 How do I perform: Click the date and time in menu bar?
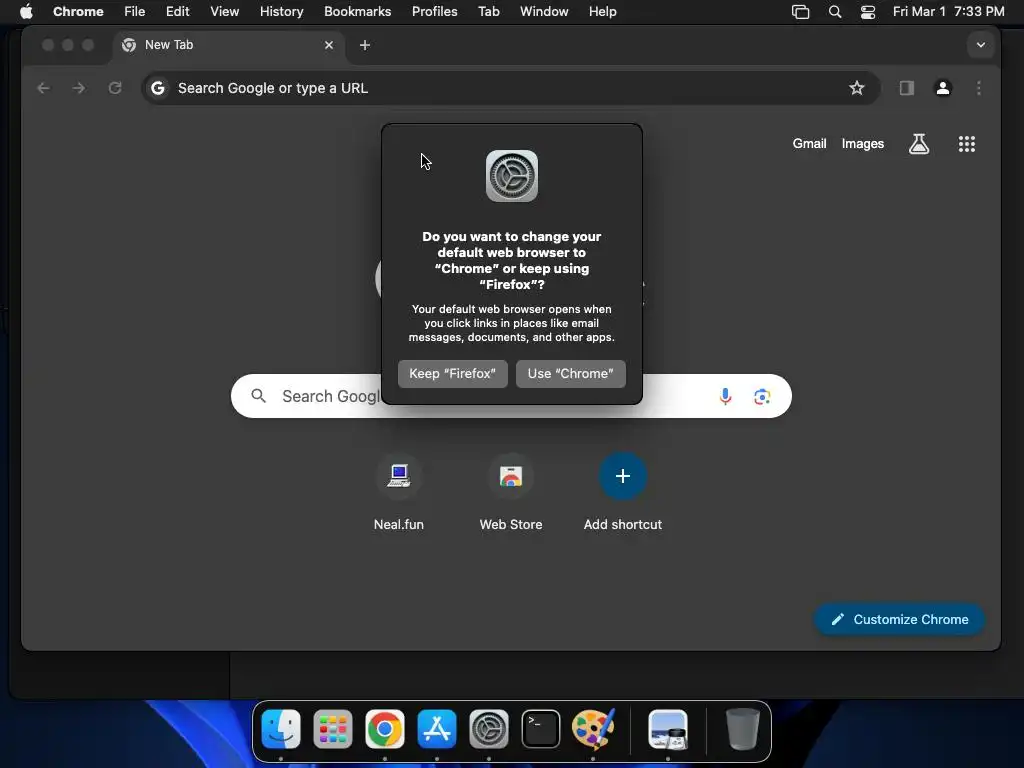(x=948, y=12)
